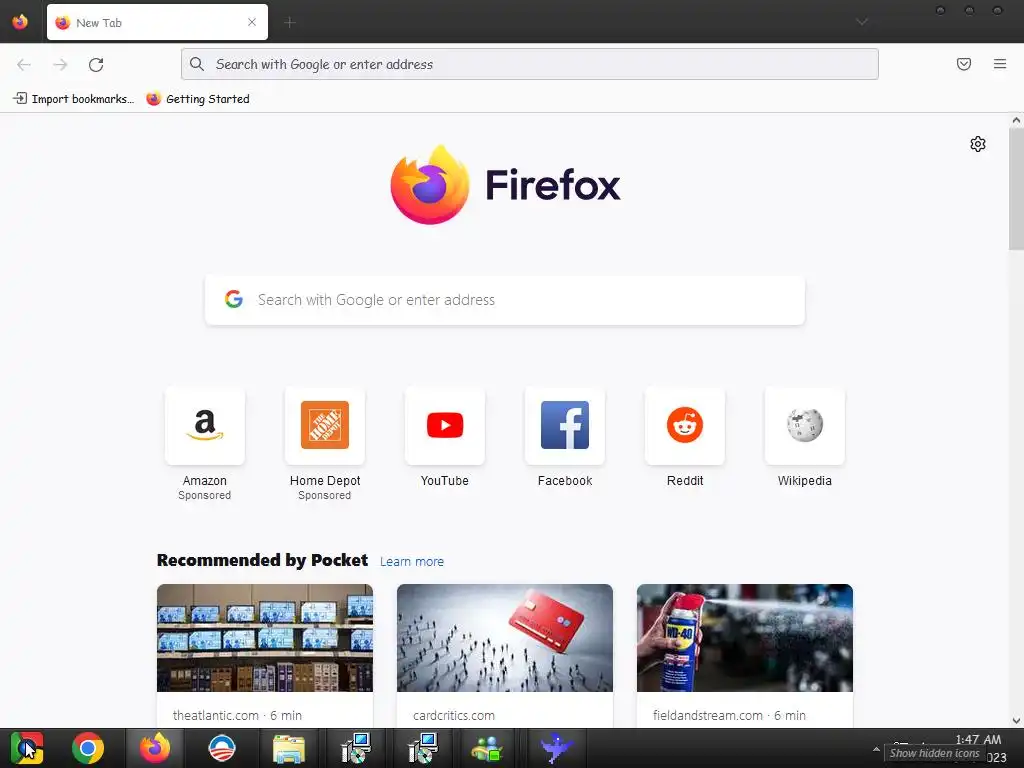
Task: Click the Recommended by Pocket heading
Action: [262, 560]
